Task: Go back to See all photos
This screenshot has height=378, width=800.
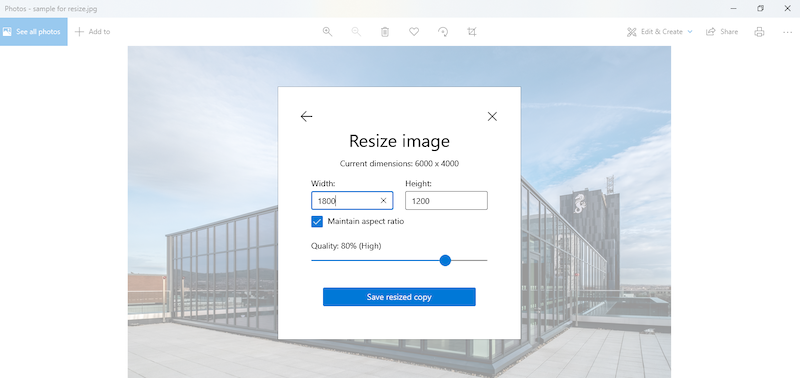Action: 34,32
